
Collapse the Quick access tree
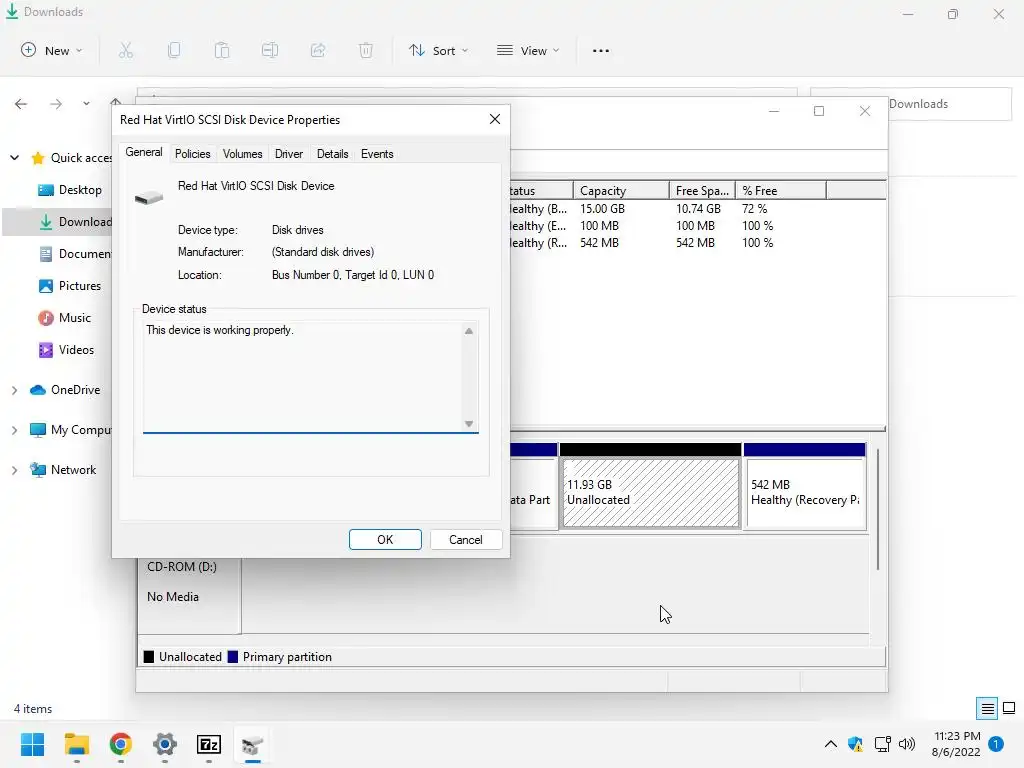point(14,158)
